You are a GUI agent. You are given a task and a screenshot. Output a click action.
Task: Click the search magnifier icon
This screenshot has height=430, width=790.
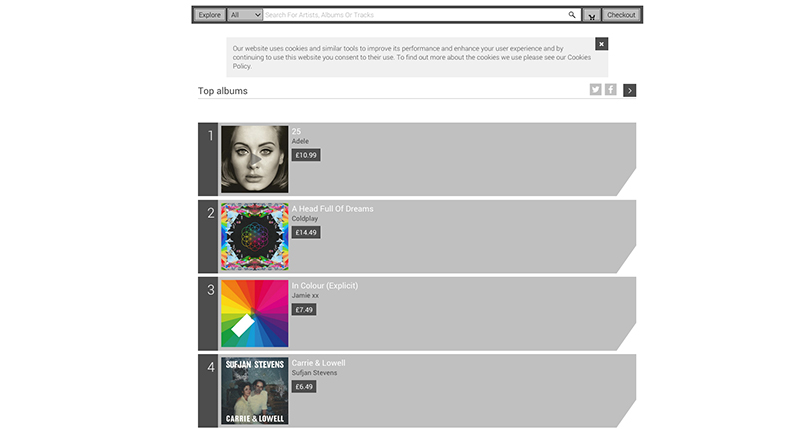pos(572,15)
